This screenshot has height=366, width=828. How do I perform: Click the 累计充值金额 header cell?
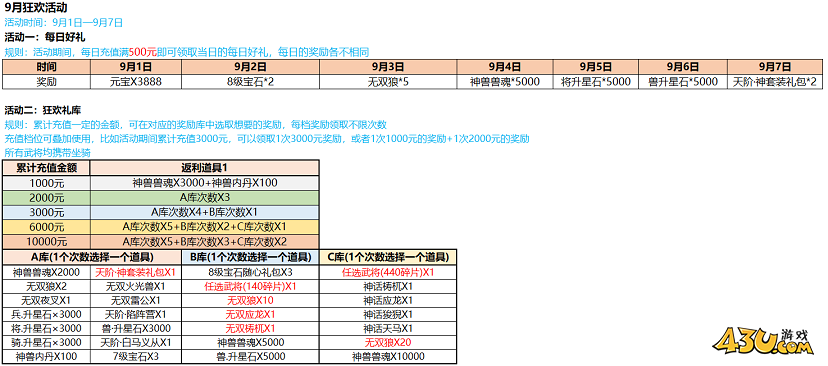tap(46, 168)
